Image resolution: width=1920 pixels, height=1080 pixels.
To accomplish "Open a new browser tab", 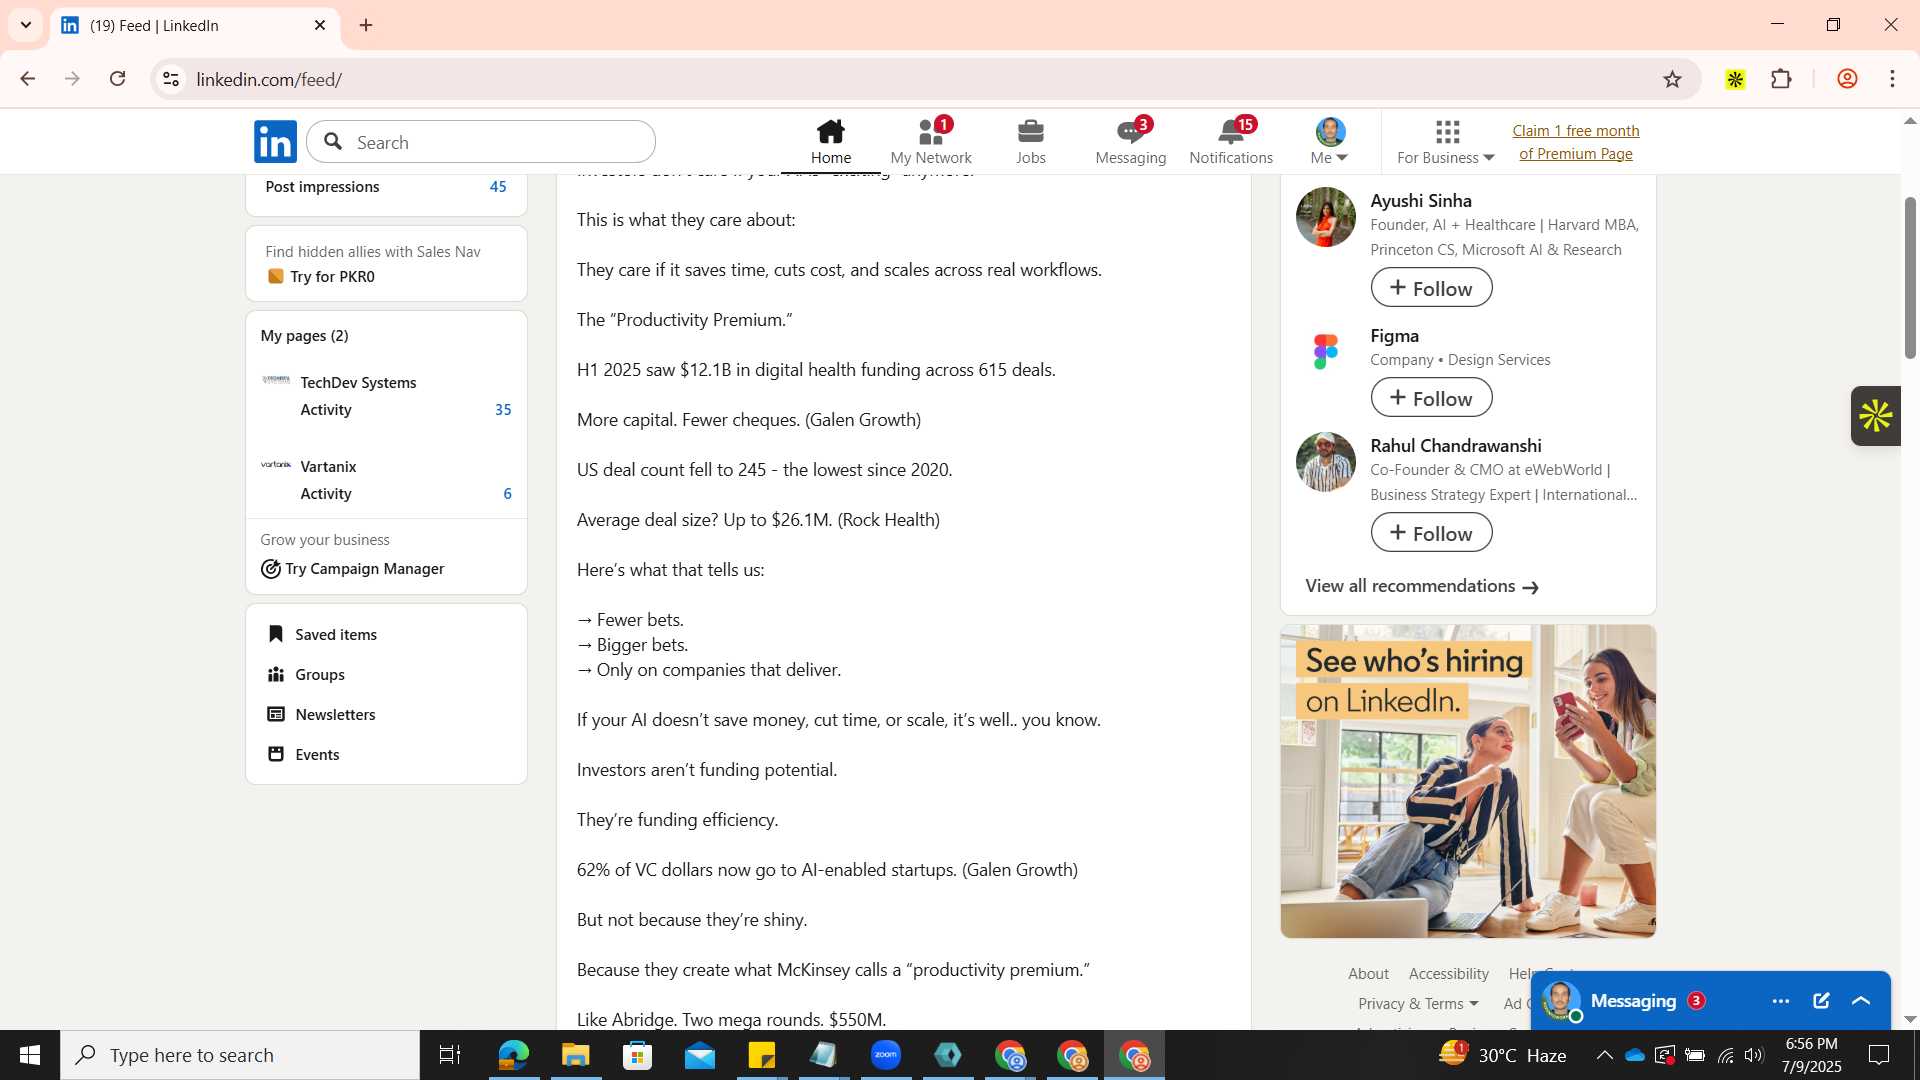I will coord(366,25).
